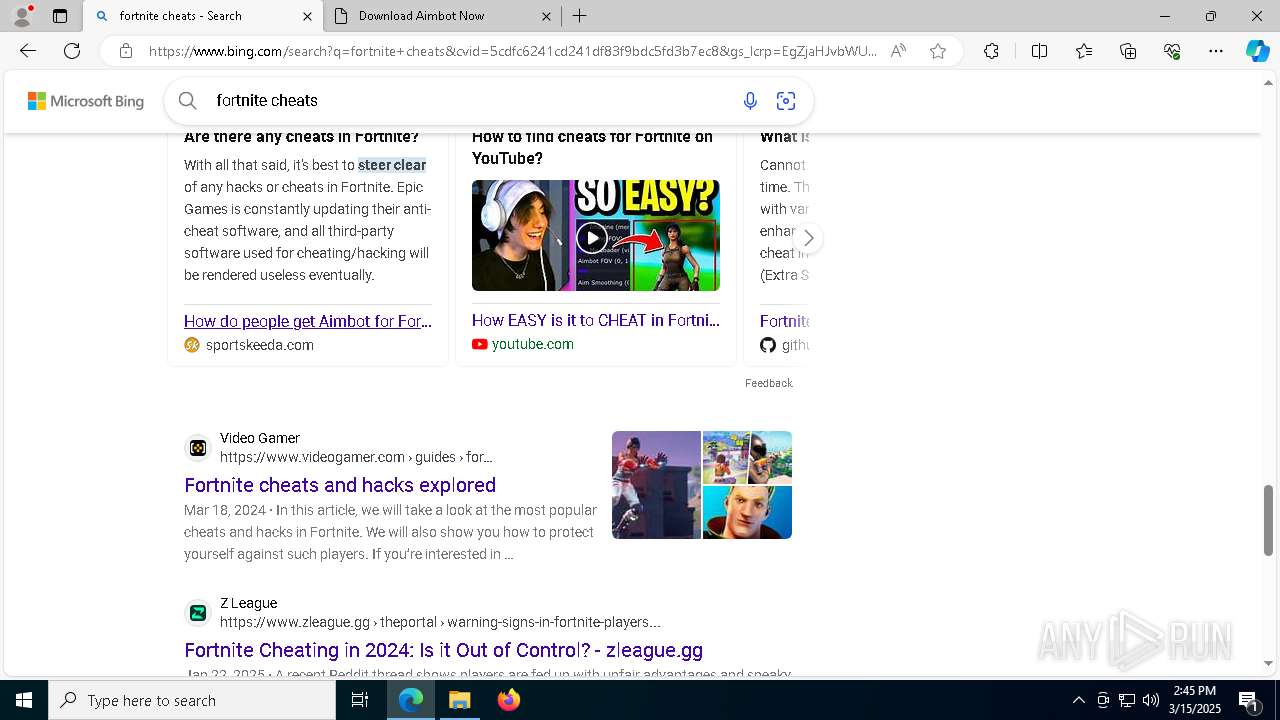Open the Fortnite result thumbnail image
This screenshot has height=720, width=1280.
click(x=702, y=485)
